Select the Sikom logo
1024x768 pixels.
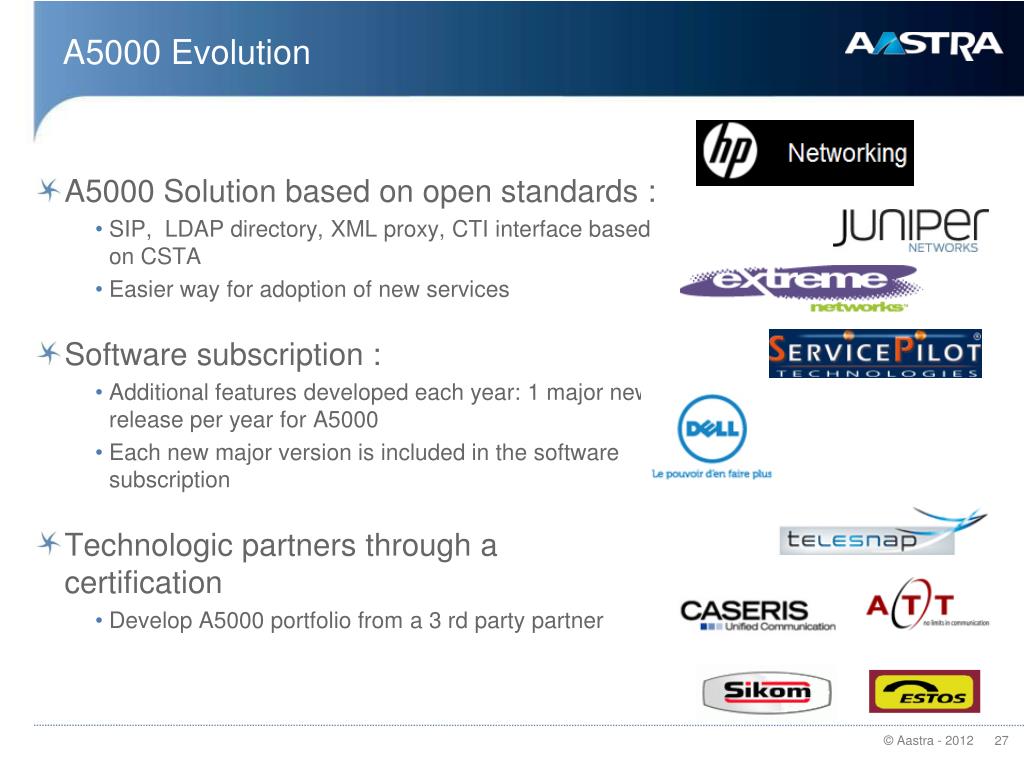point(767,692)
